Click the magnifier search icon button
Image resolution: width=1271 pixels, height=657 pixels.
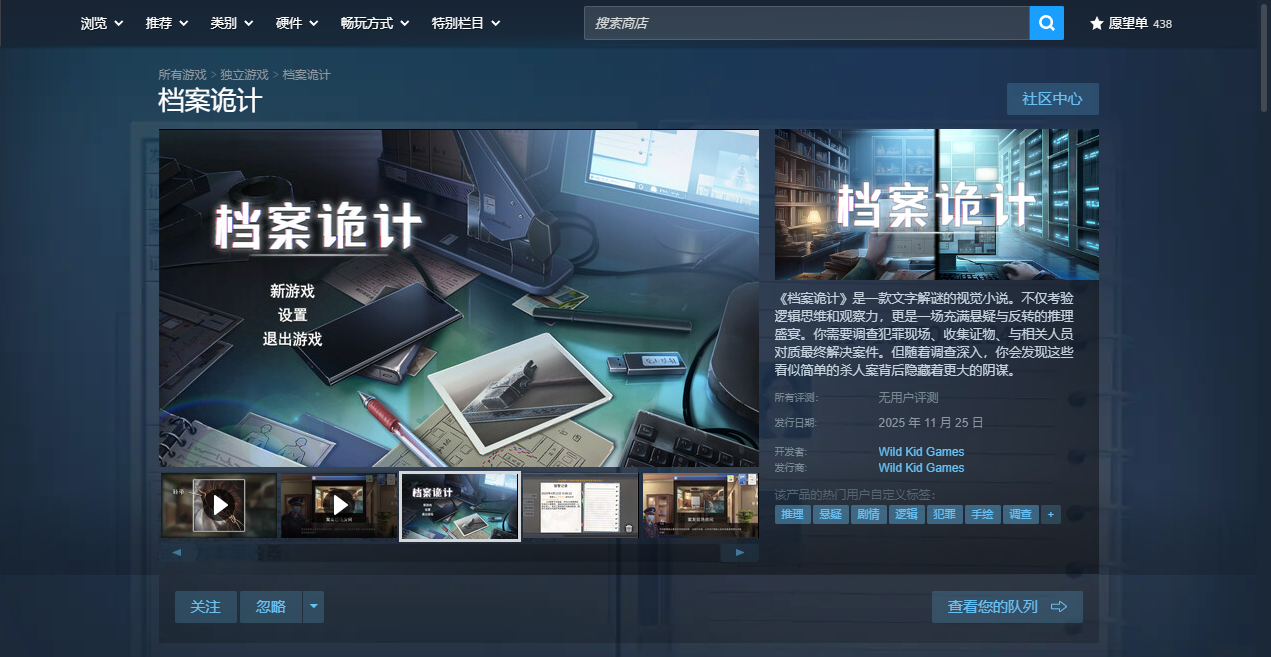(x=1046, y=23)
